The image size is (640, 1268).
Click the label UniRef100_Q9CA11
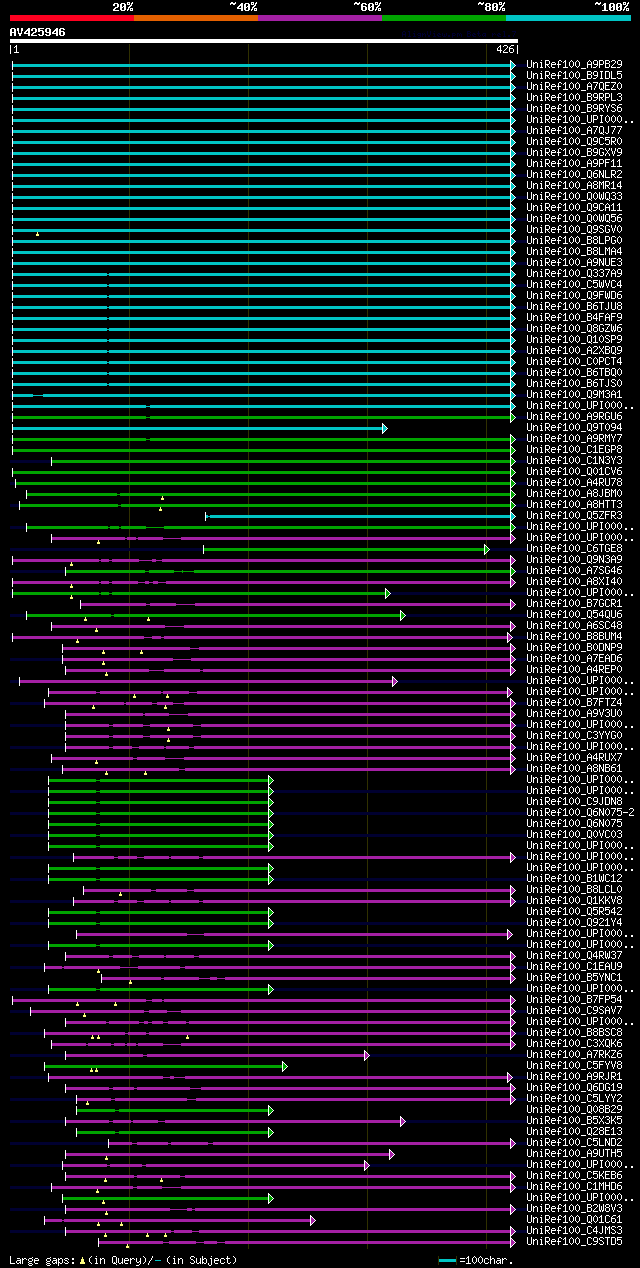[574, 208]
